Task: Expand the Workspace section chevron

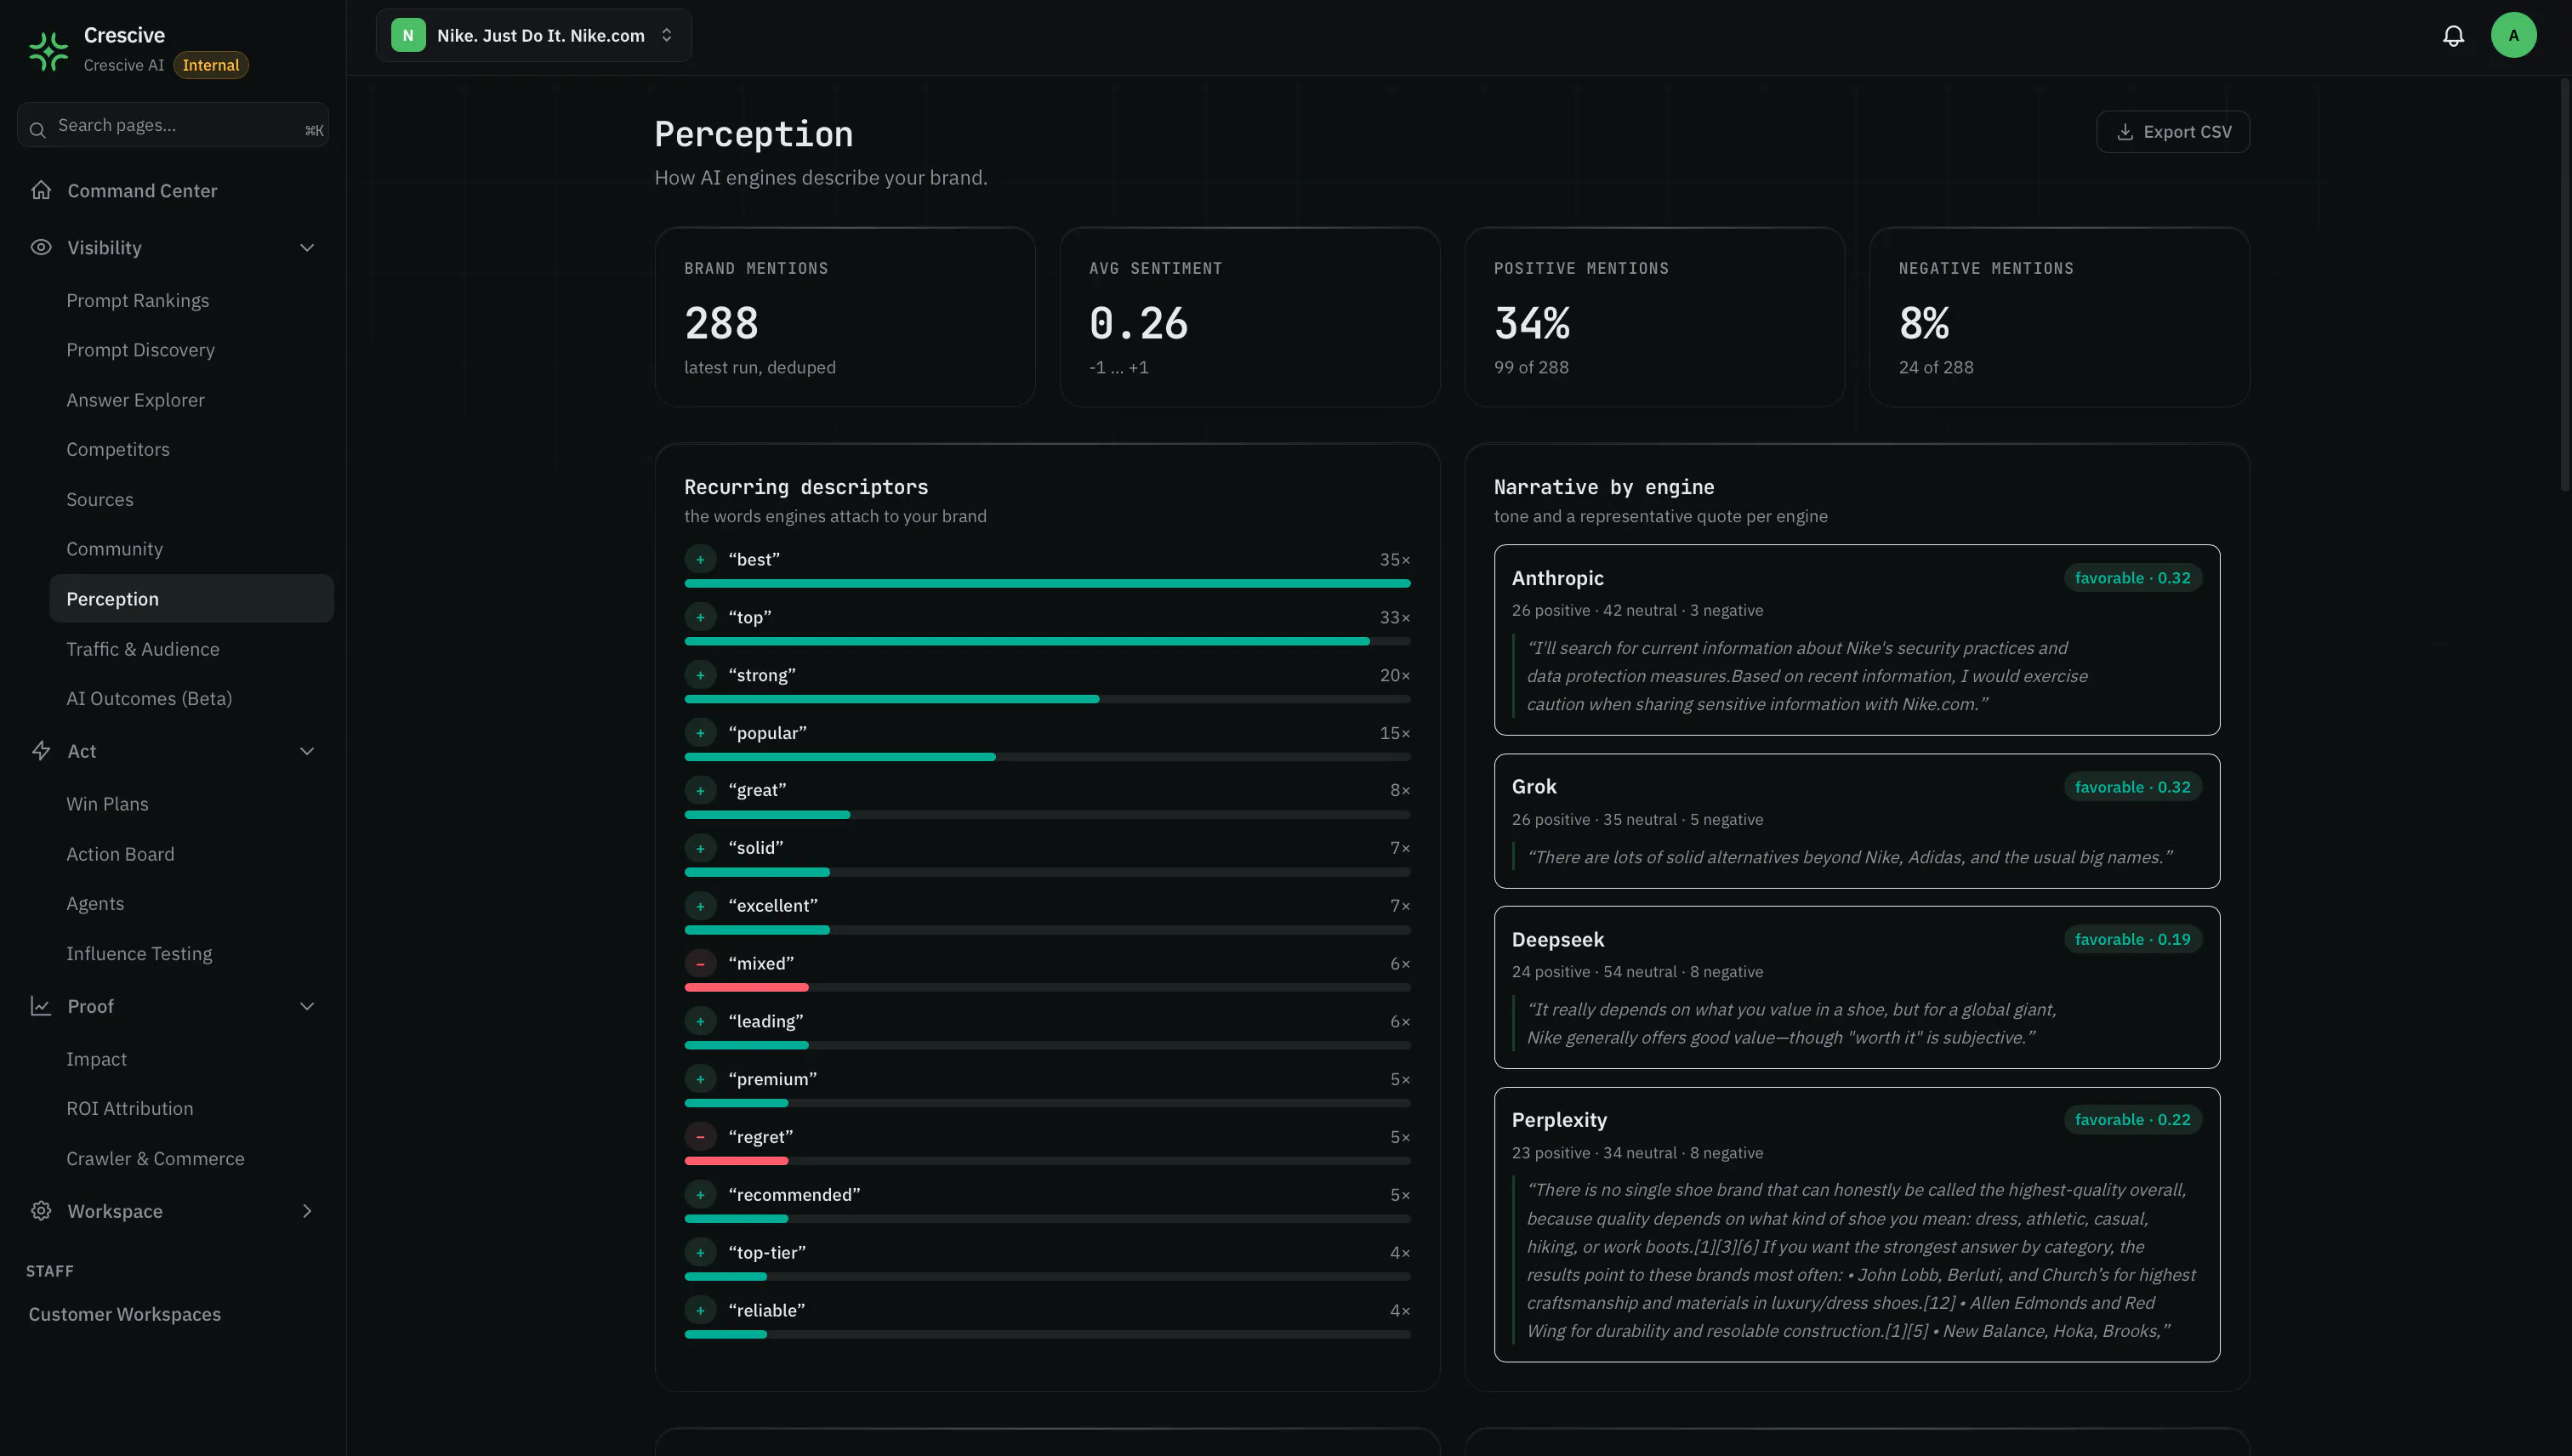Action: pos(307,1211)
